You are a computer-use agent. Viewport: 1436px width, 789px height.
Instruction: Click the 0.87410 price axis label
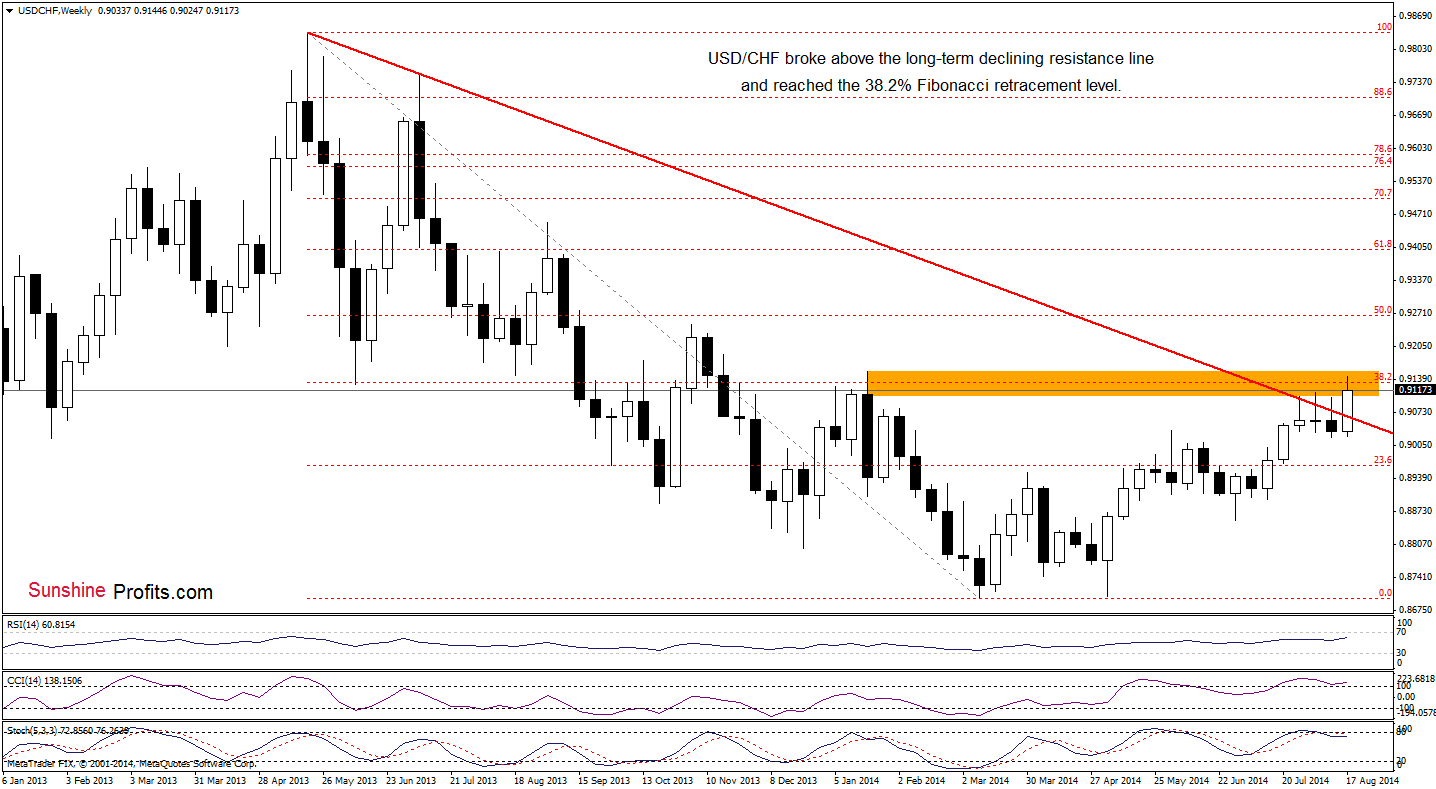[x=1416, y=577]
